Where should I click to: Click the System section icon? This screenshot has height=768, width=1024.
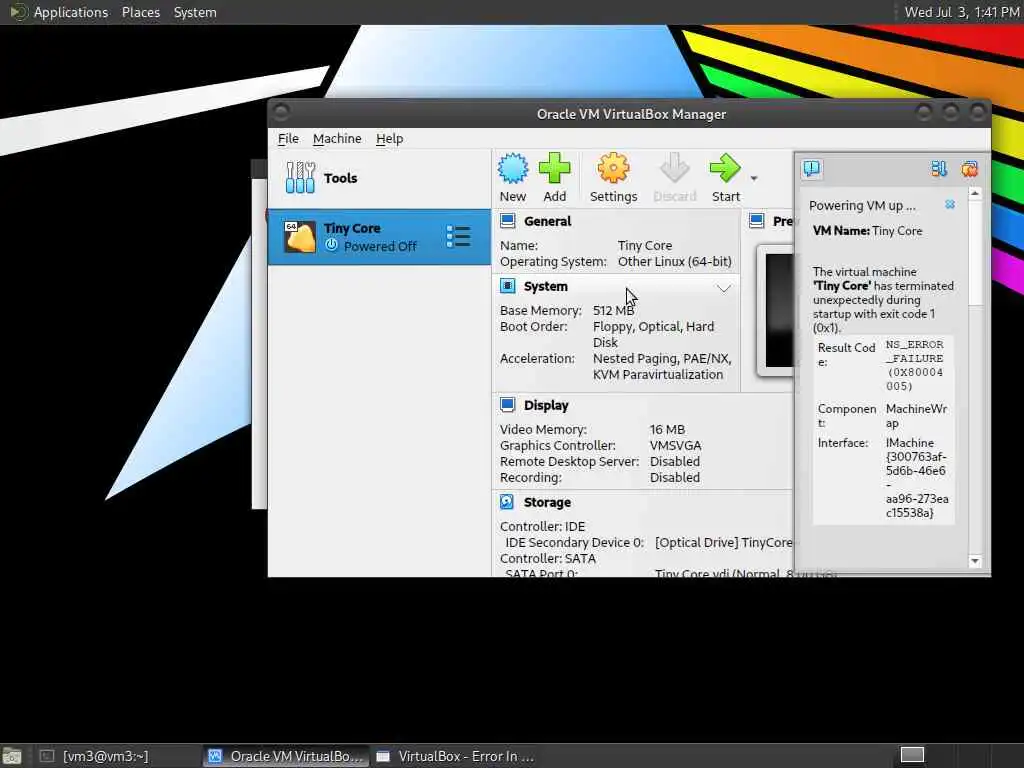tap(507, 286)
